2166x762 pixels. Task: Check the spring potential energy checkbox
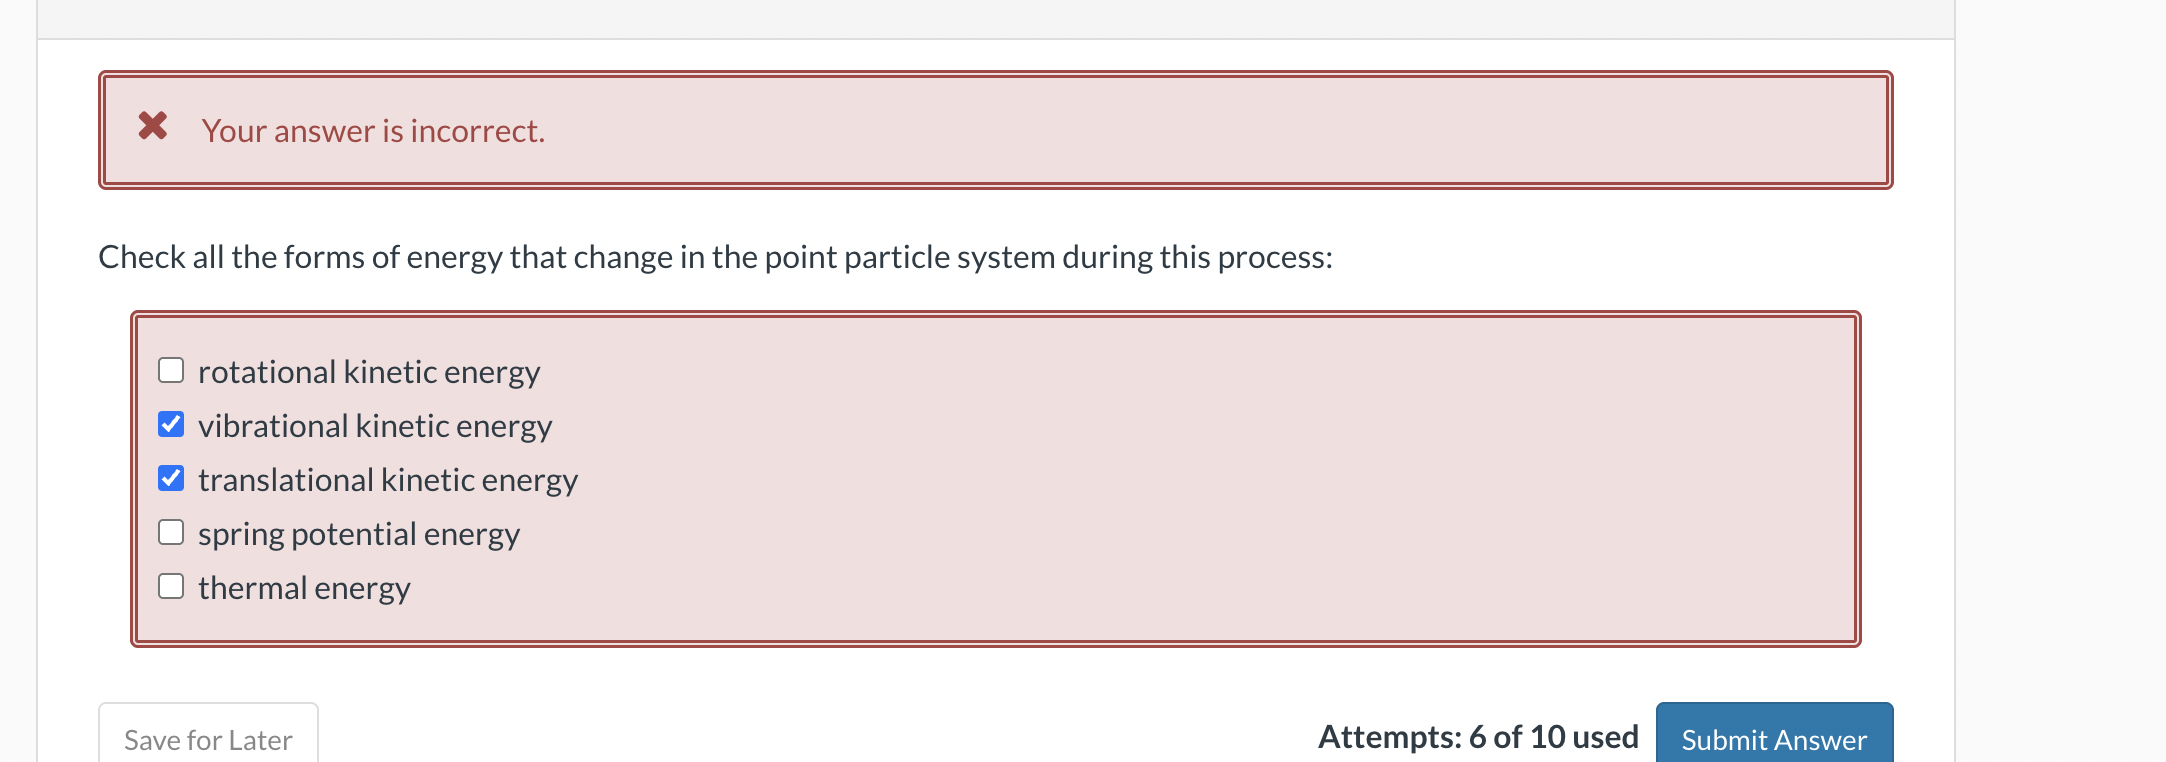(170, 532)
